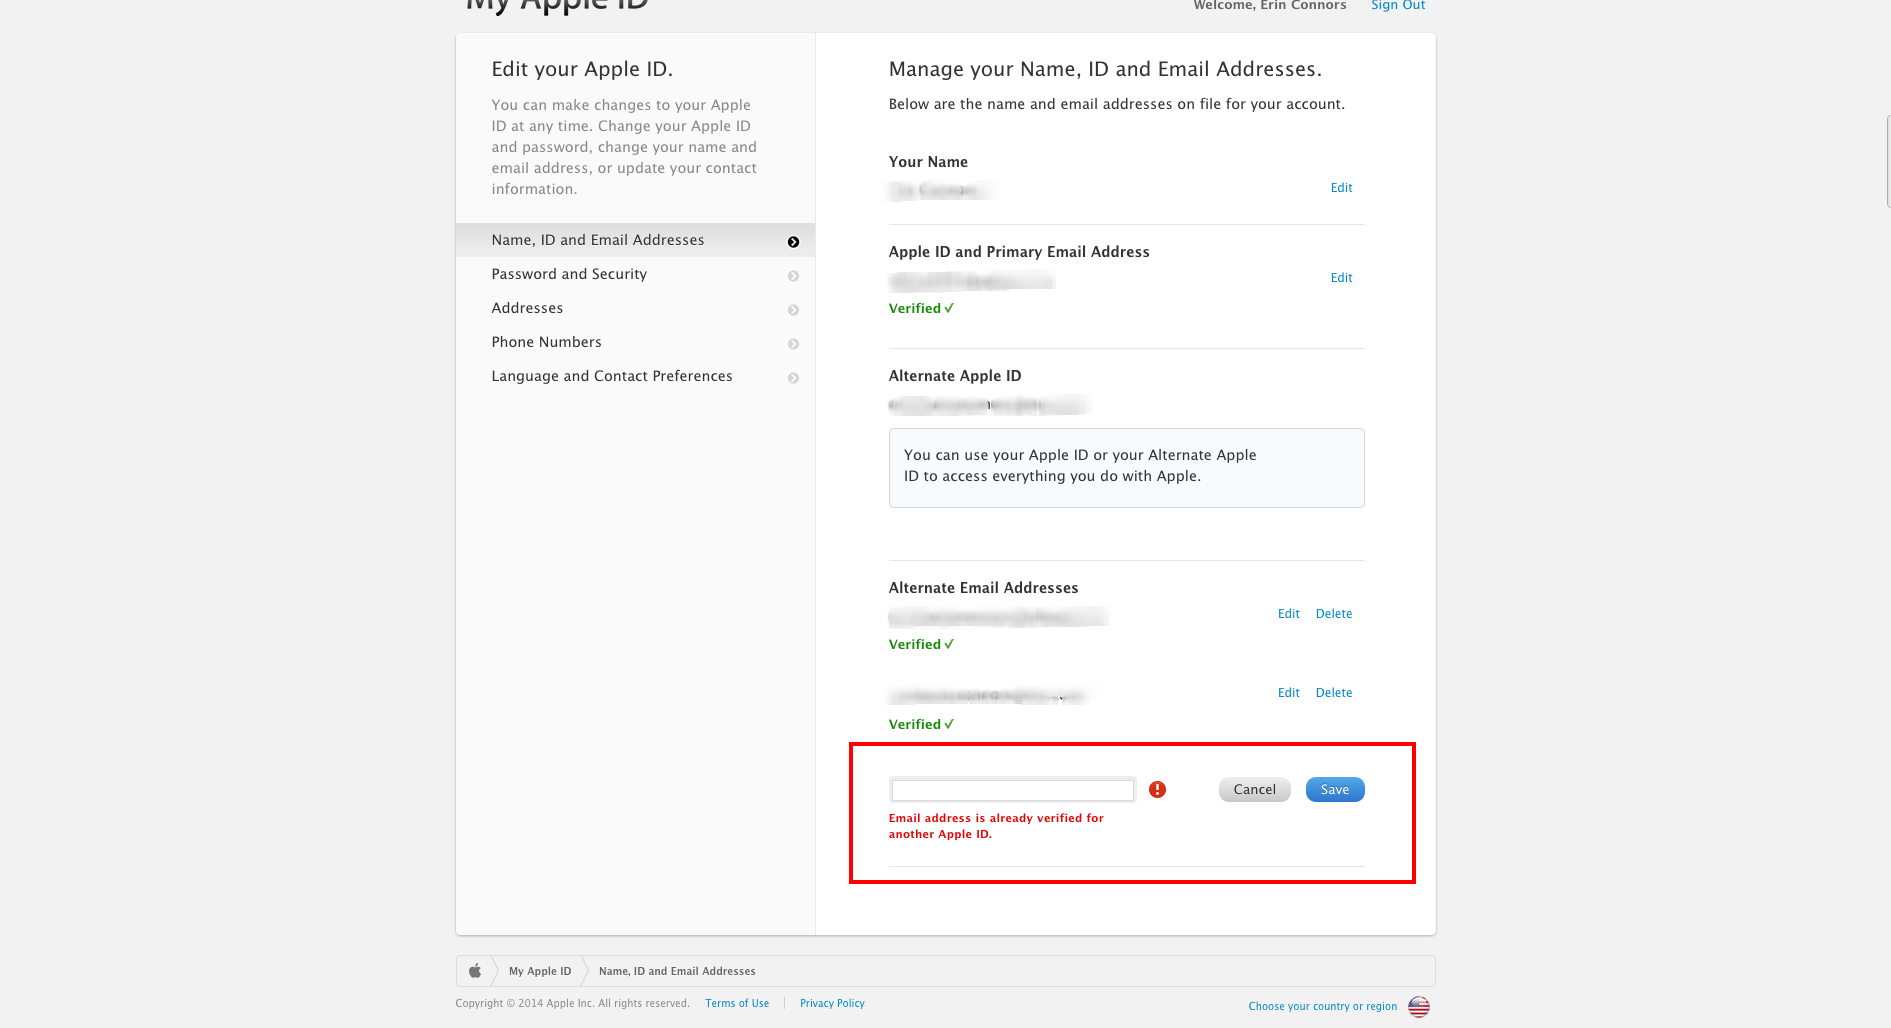Click the 'Edit your Apple ID.' heading
The height and width of the screenshot is (1028, 1891).
pyautogui.click(x=582, y=69)
